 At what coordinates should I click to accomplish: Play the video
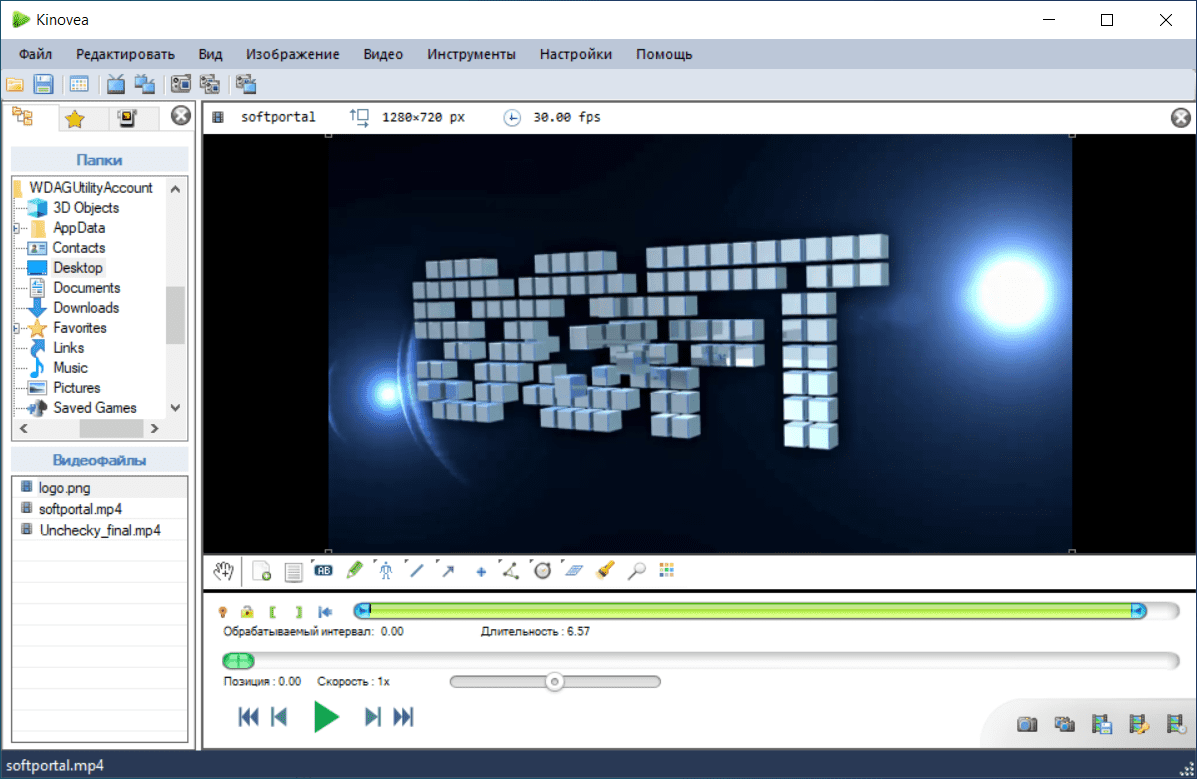[x=326, y=716]
